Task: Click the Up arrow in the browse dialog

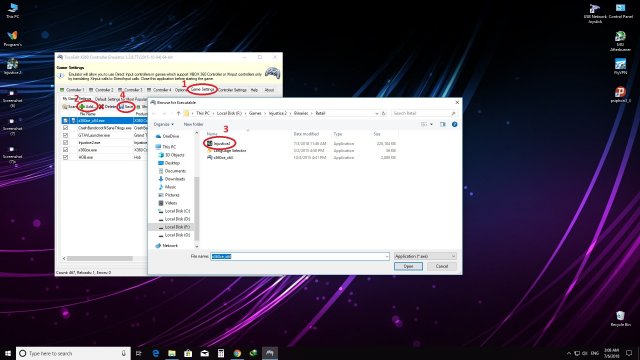Action: pyautogui.click(x=178, y=113)
